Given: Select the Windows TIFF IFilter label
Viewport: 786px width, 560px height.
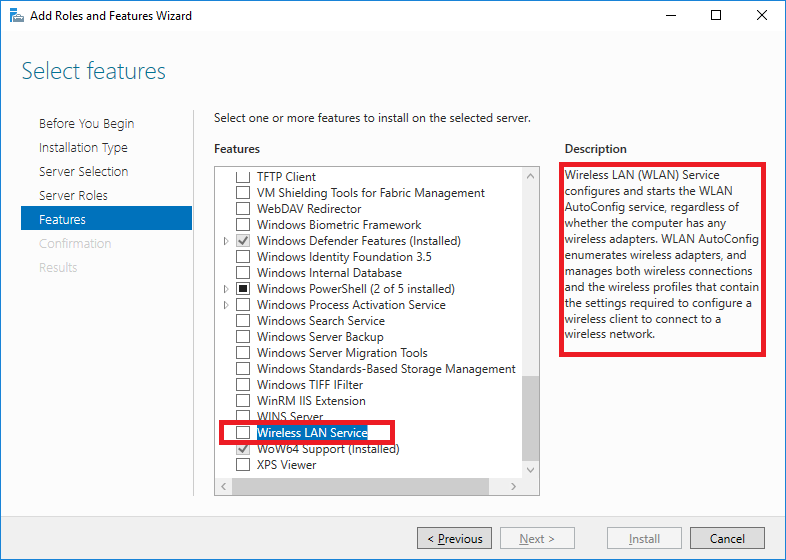Looking at the screenshot, I should 310,385.
